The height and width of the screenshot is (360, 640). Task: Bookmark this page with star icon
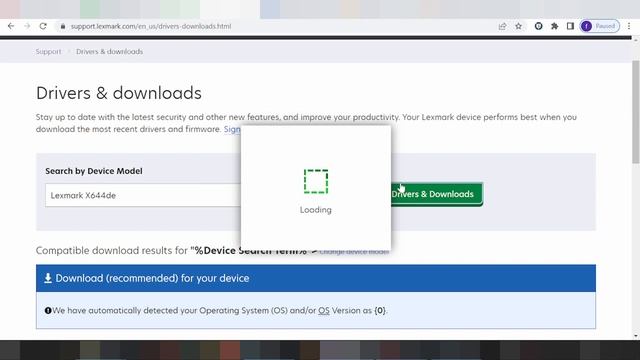point(518,26)
